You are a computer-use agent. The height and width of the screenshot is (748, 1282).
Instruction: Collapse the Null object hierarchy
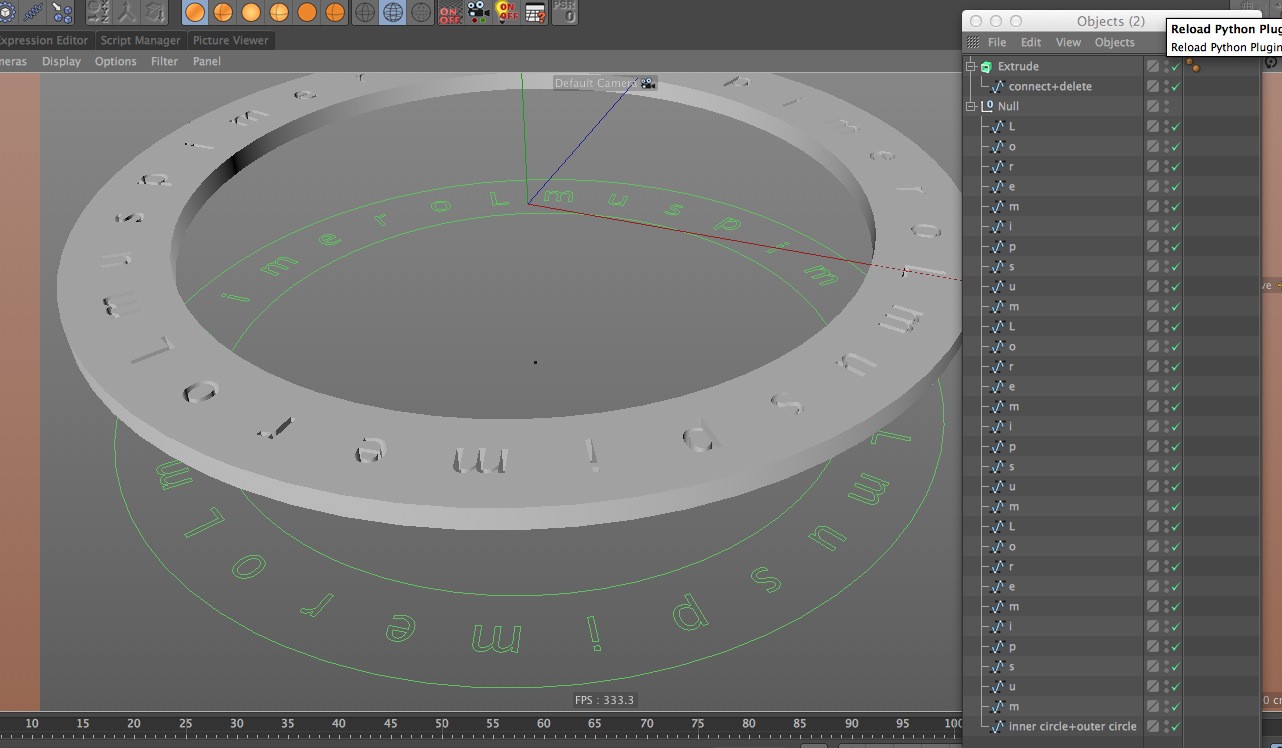click(x=970, y=106)
